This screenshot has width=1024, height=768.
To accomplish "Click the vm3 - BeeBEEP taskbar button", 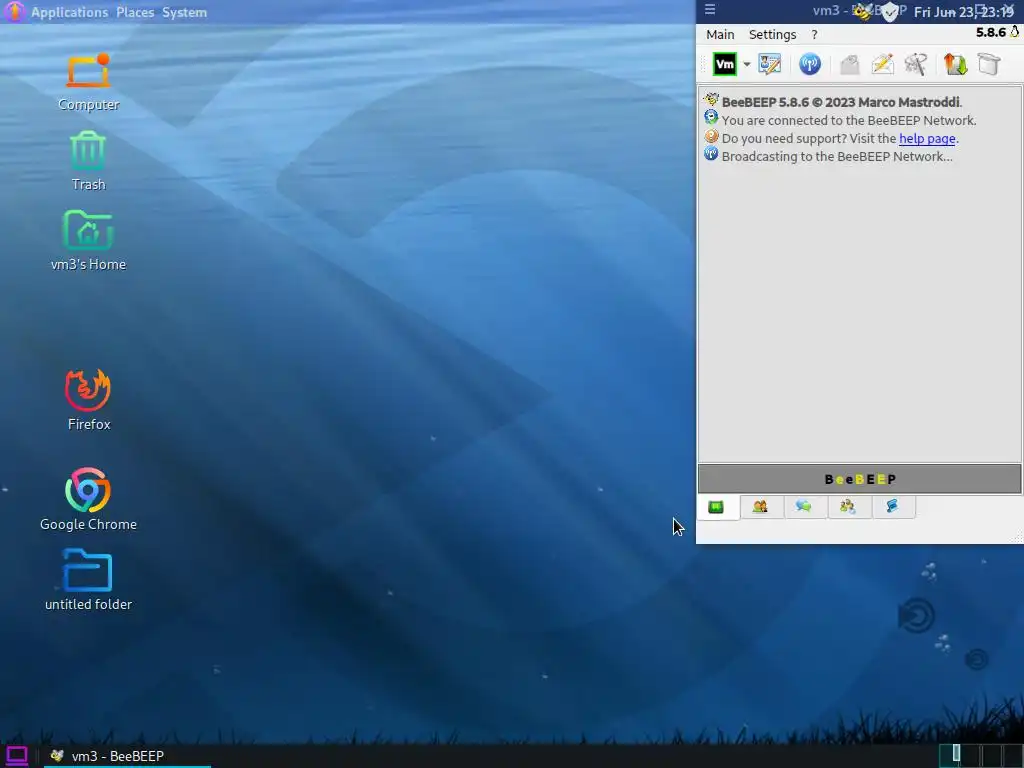I will tap(127, 756).
